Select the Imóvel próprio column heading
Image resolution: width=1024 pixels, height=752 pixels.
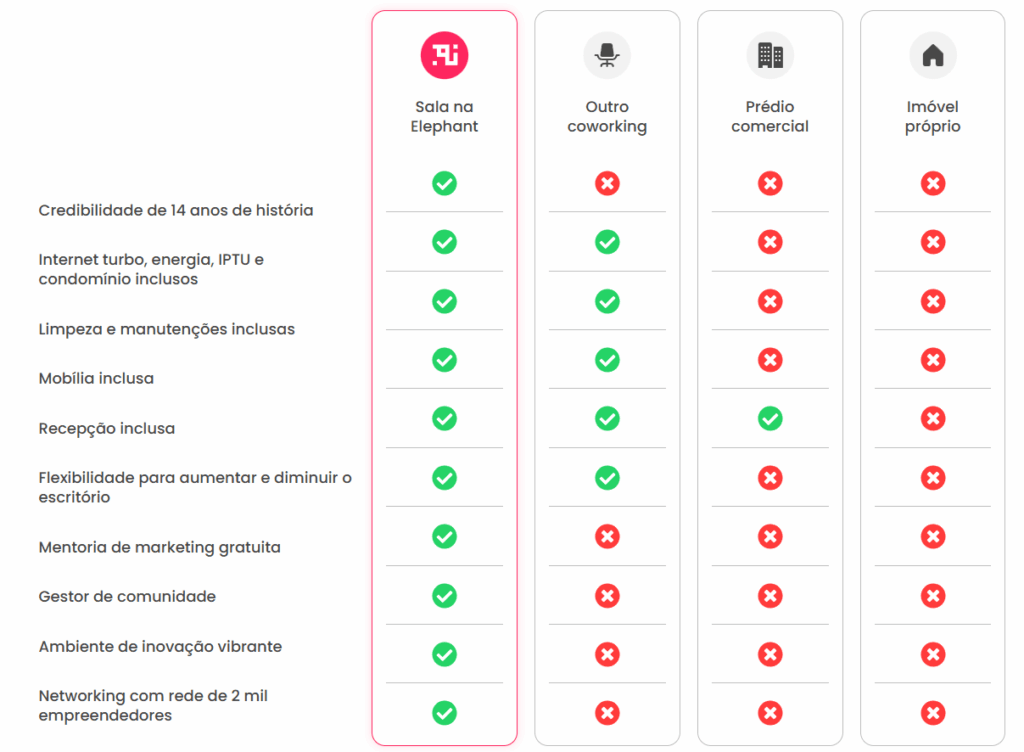click(933, 116)
